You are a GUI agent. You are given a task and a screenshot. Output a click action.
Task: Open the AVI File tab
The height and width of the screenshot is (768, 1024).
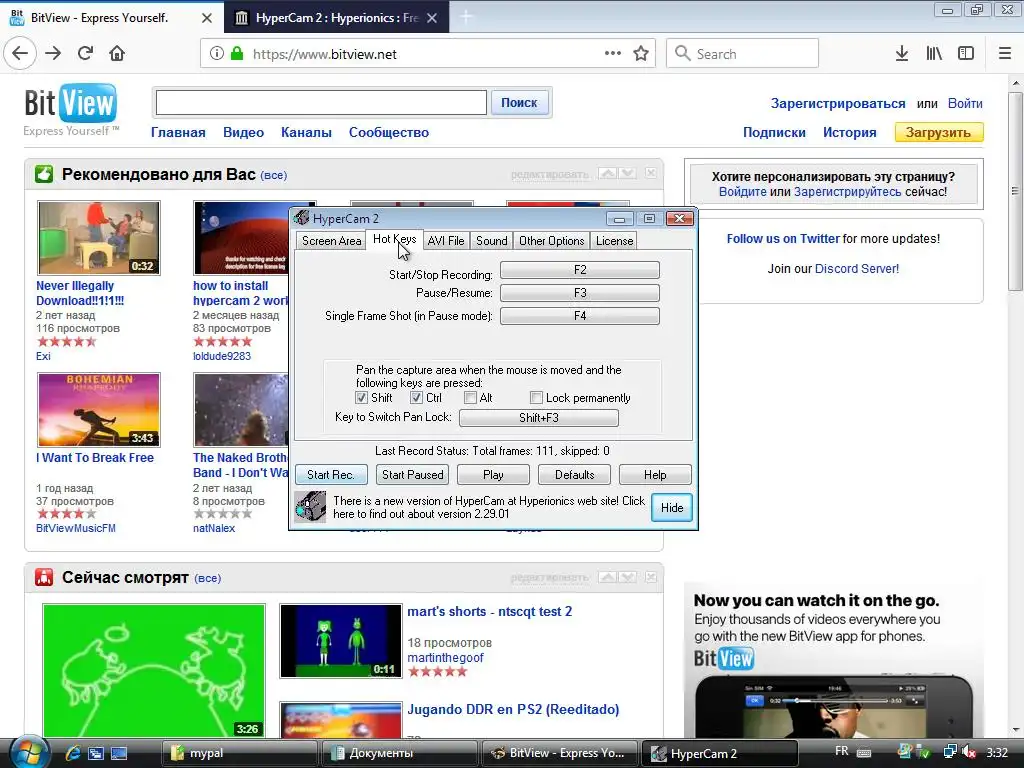point(446,241)
